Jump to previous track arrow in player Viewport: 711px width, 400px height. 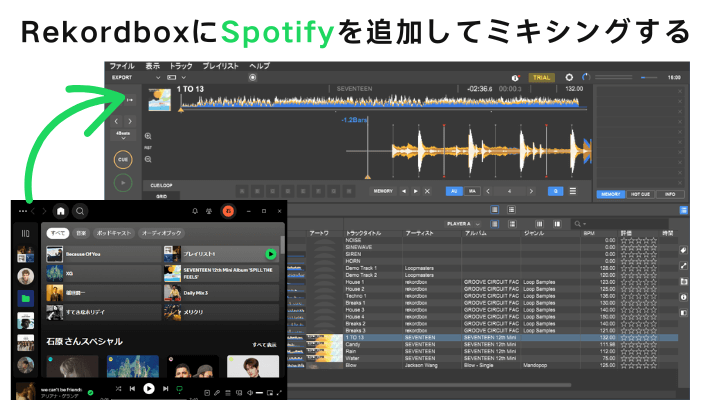point(117,121)
